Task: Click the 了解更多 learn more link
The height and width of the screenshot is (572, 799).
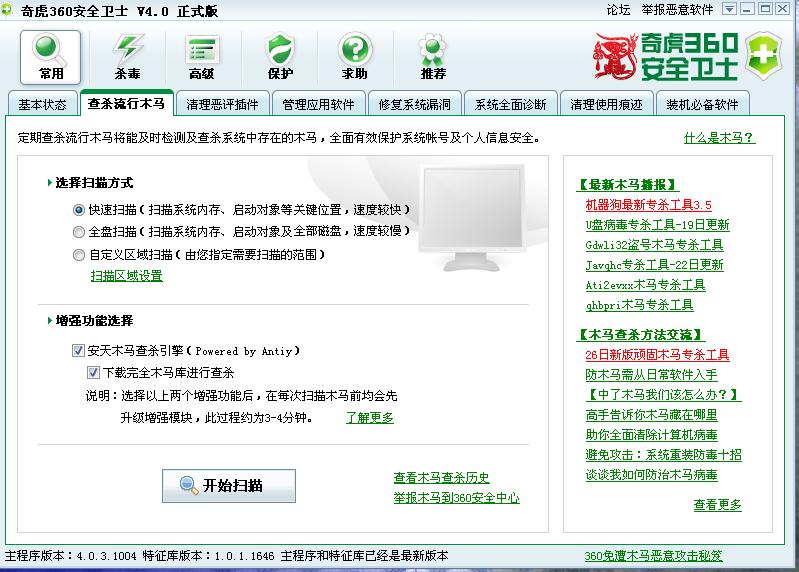Action: [x=369, y=418]
